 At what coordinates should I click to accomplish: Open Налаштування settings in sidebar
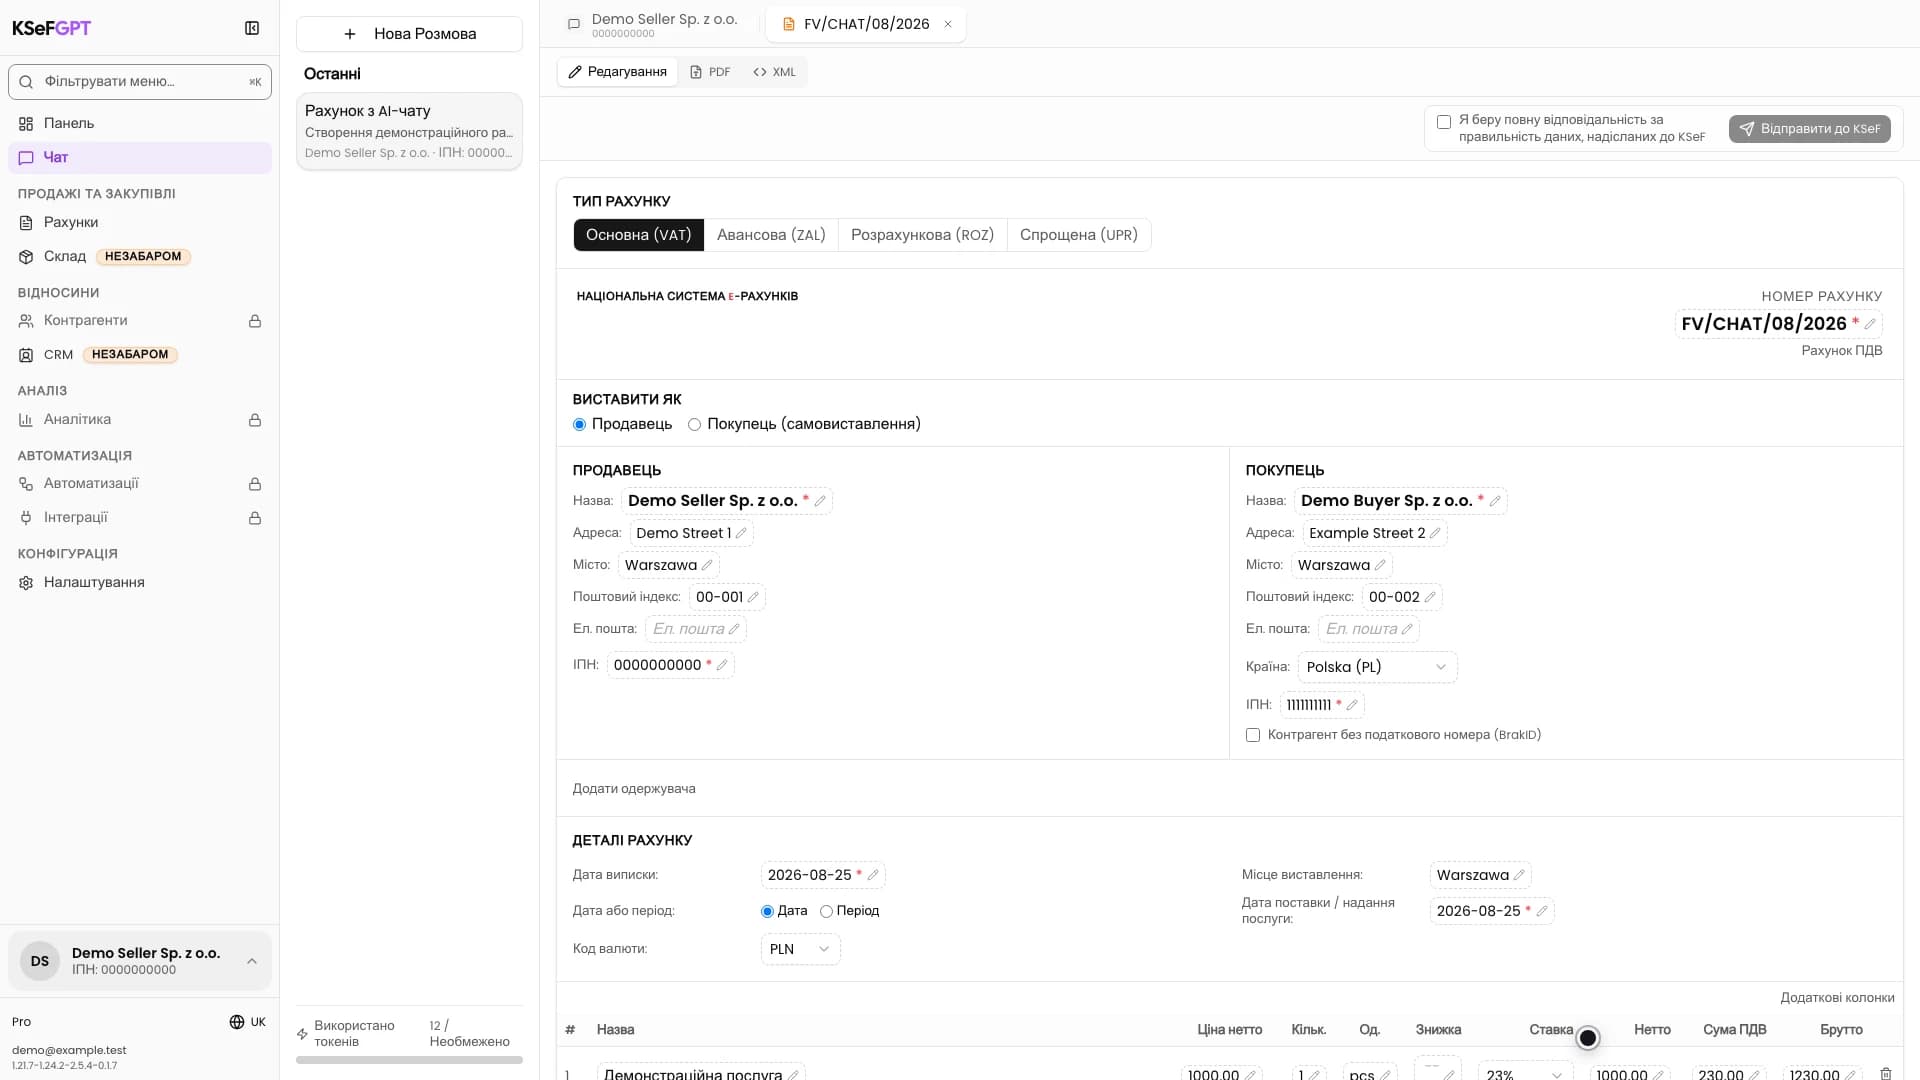139,582
